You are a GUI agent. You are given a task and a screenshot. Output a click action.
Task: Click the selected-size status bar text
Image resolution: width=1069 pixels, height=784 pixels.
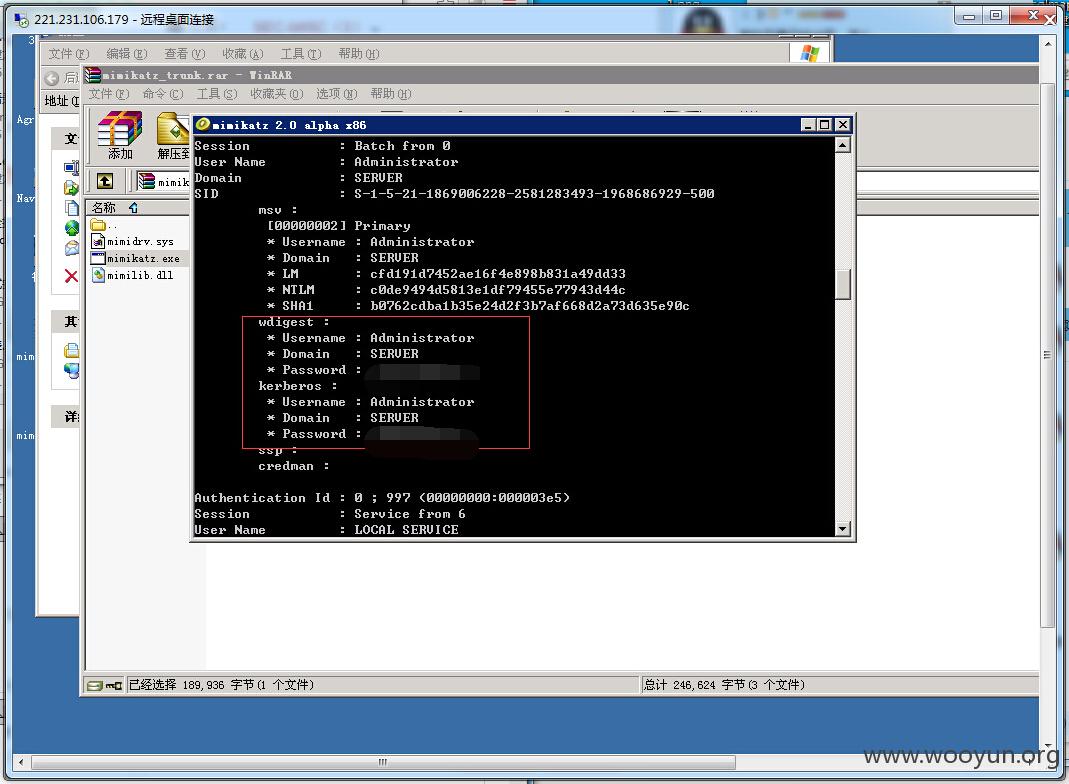(221, 685)
